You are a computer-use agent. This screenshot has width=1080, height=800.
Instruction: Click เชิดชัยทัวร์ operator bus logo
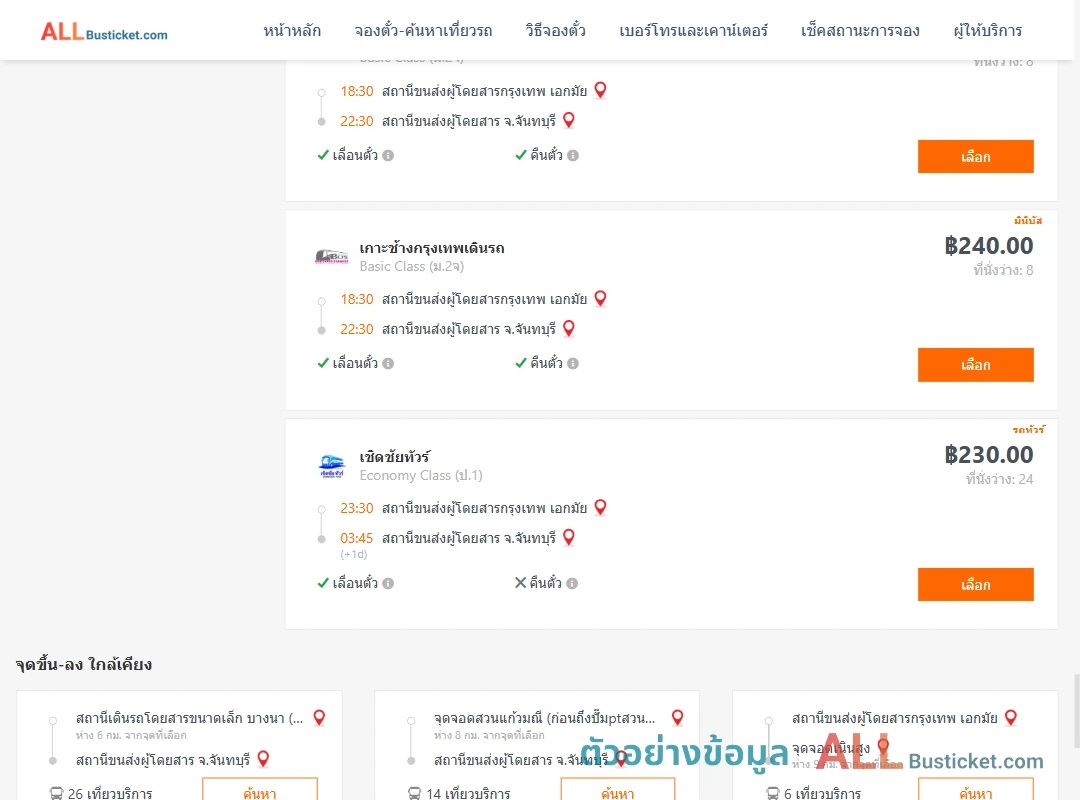click(331, 466)
